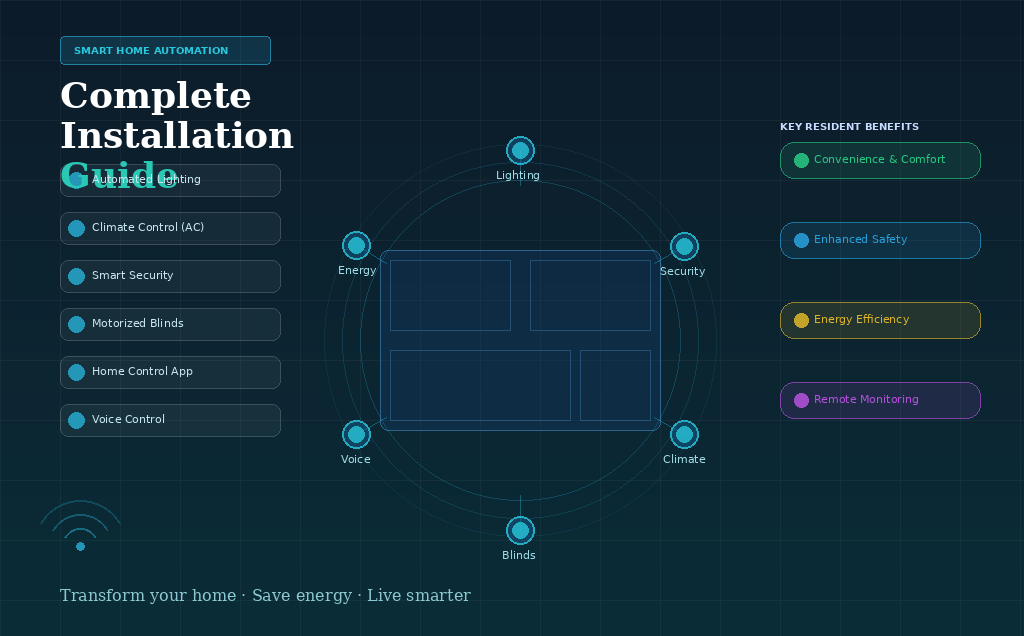Screen dimensions: 1024x636
Task: Click the Voice node icon on the diagram
Action: coord(357,434)
